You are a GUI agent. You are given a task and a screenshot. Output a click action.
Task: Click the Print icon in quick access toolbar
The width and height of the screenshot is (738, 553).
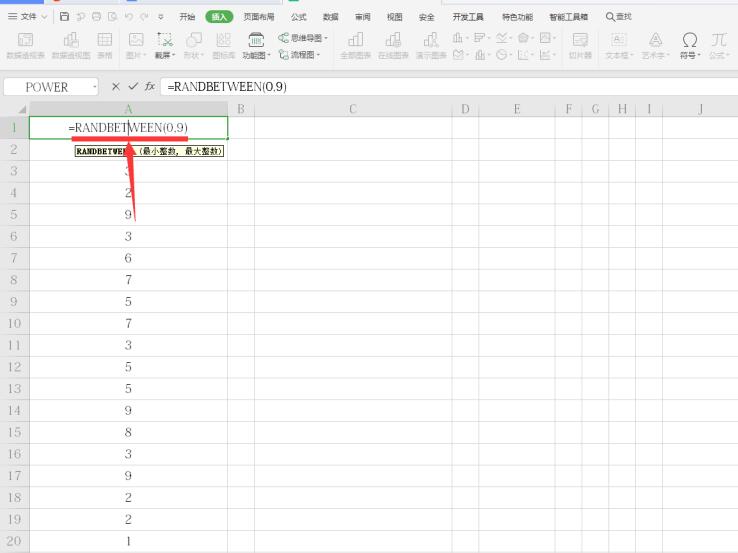[x=96, y=17]
